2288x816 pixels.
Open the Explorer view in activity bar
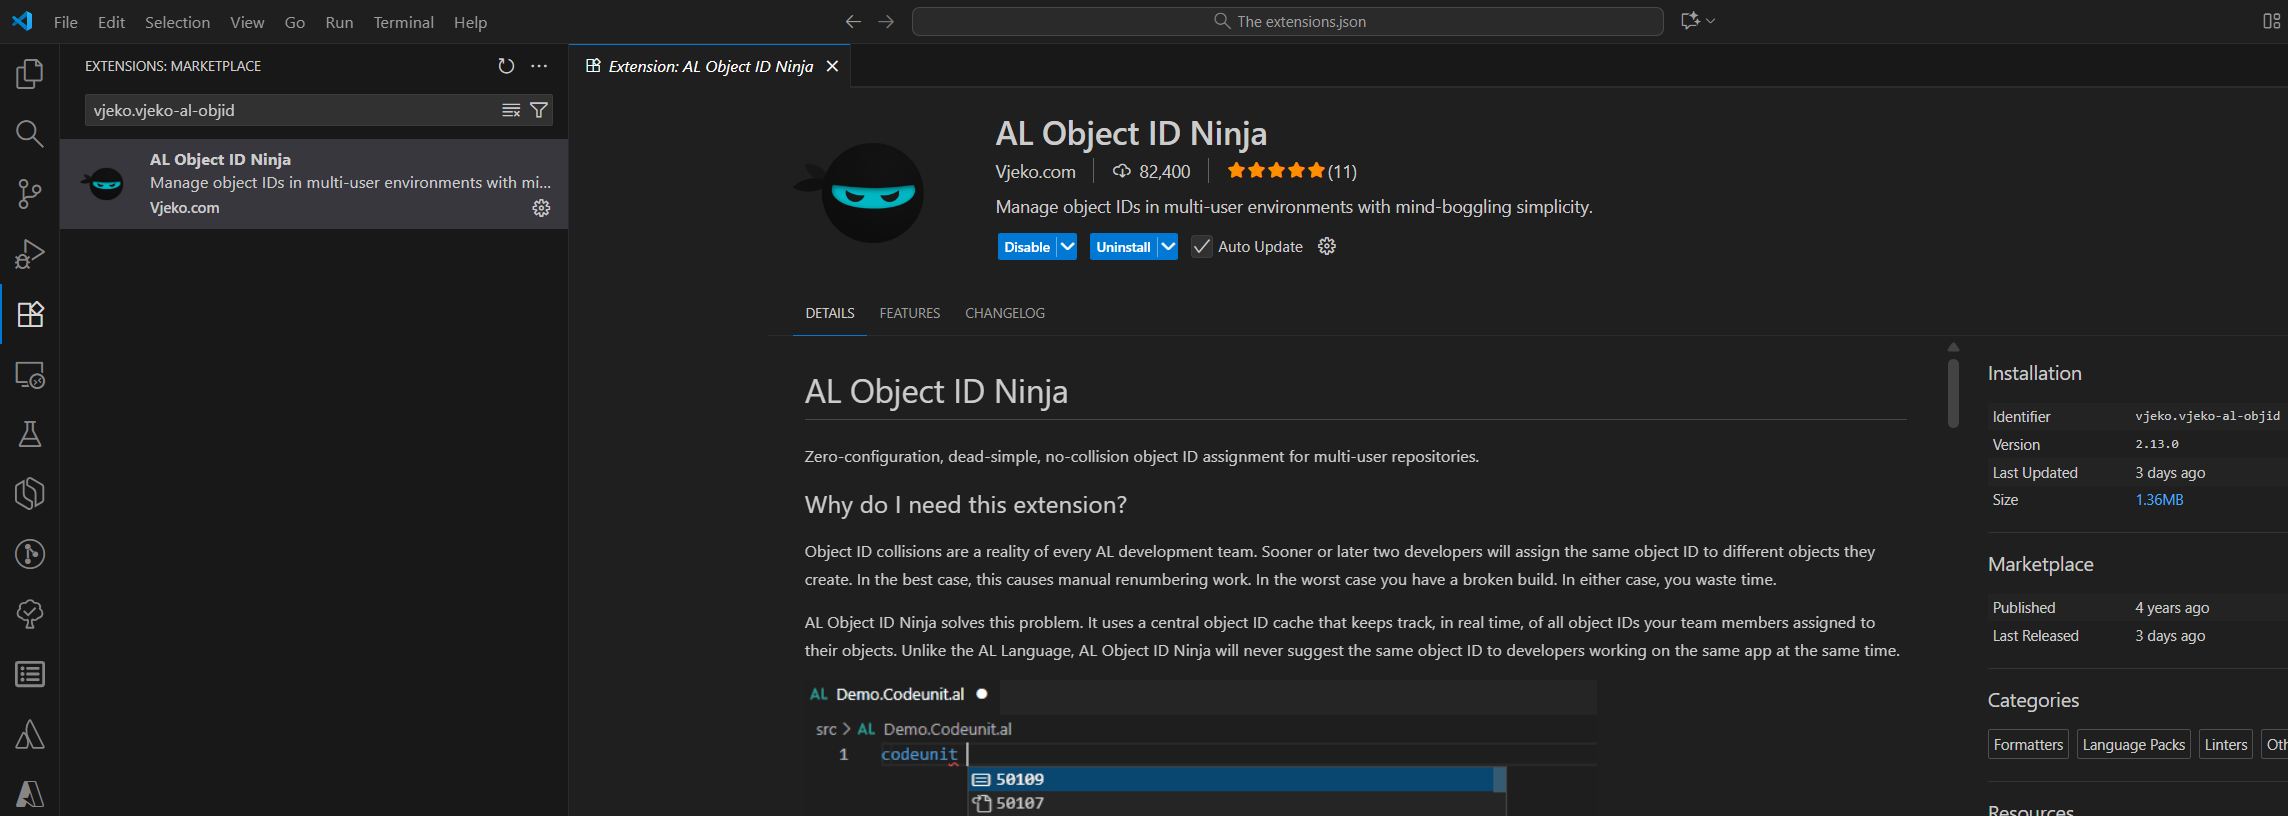[30, 74]
